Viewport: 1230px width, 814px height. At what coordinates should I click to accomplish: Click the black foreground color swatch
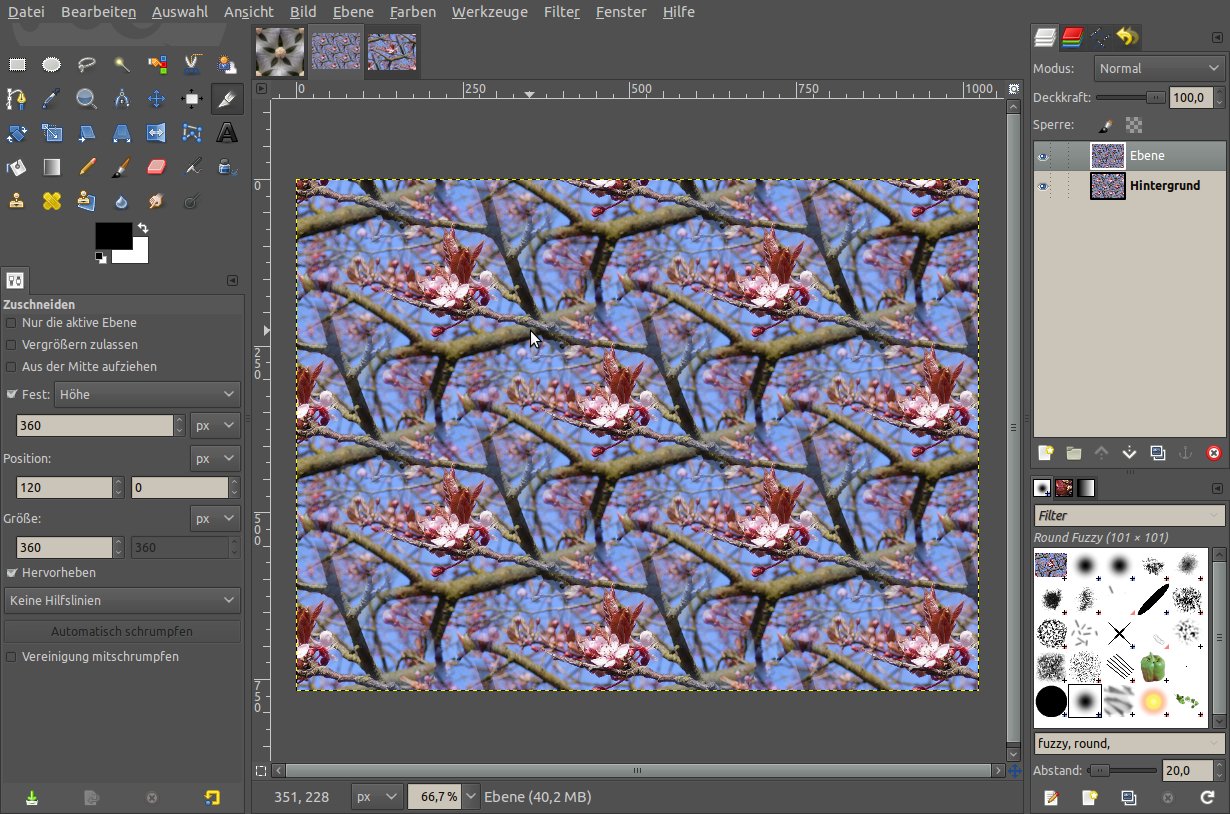tap(112, 236)
